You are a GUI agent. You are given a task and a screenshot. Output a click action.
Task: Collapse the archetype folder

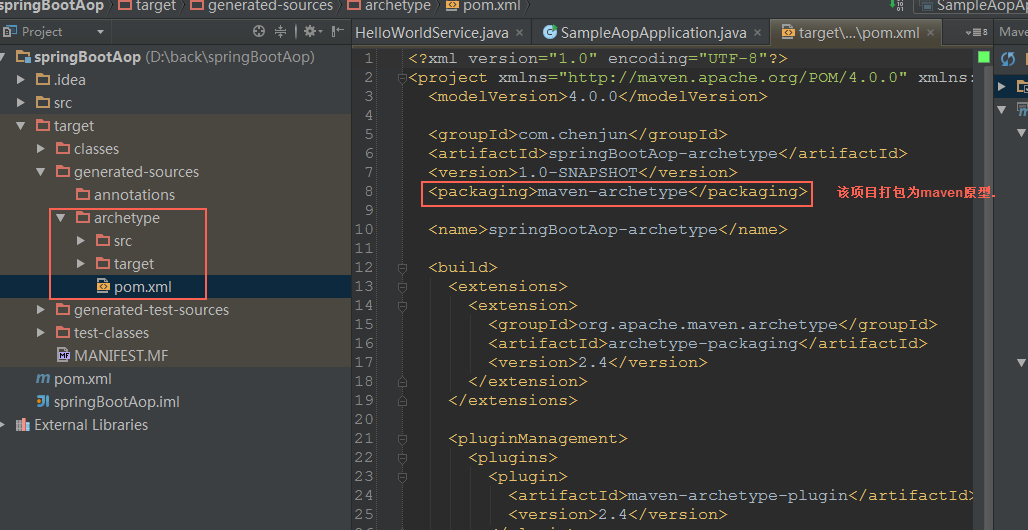point(61,218)
